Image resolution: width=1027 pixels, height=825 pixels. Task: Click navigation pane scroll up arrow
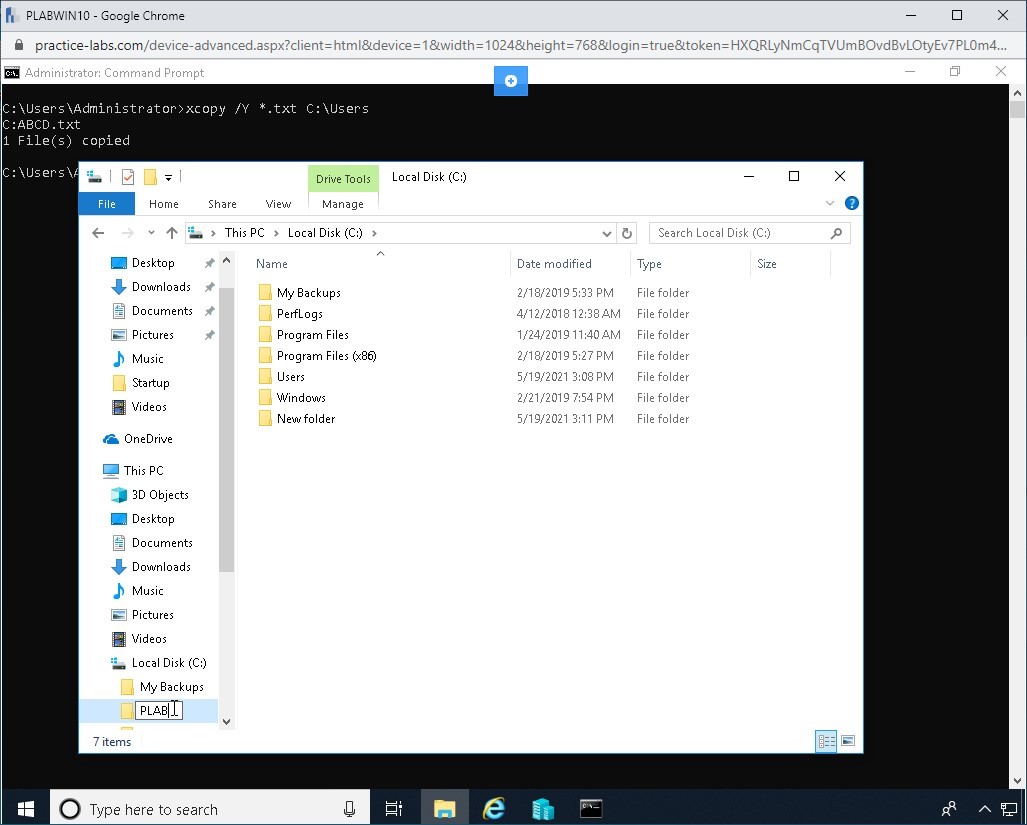(227, 261)
